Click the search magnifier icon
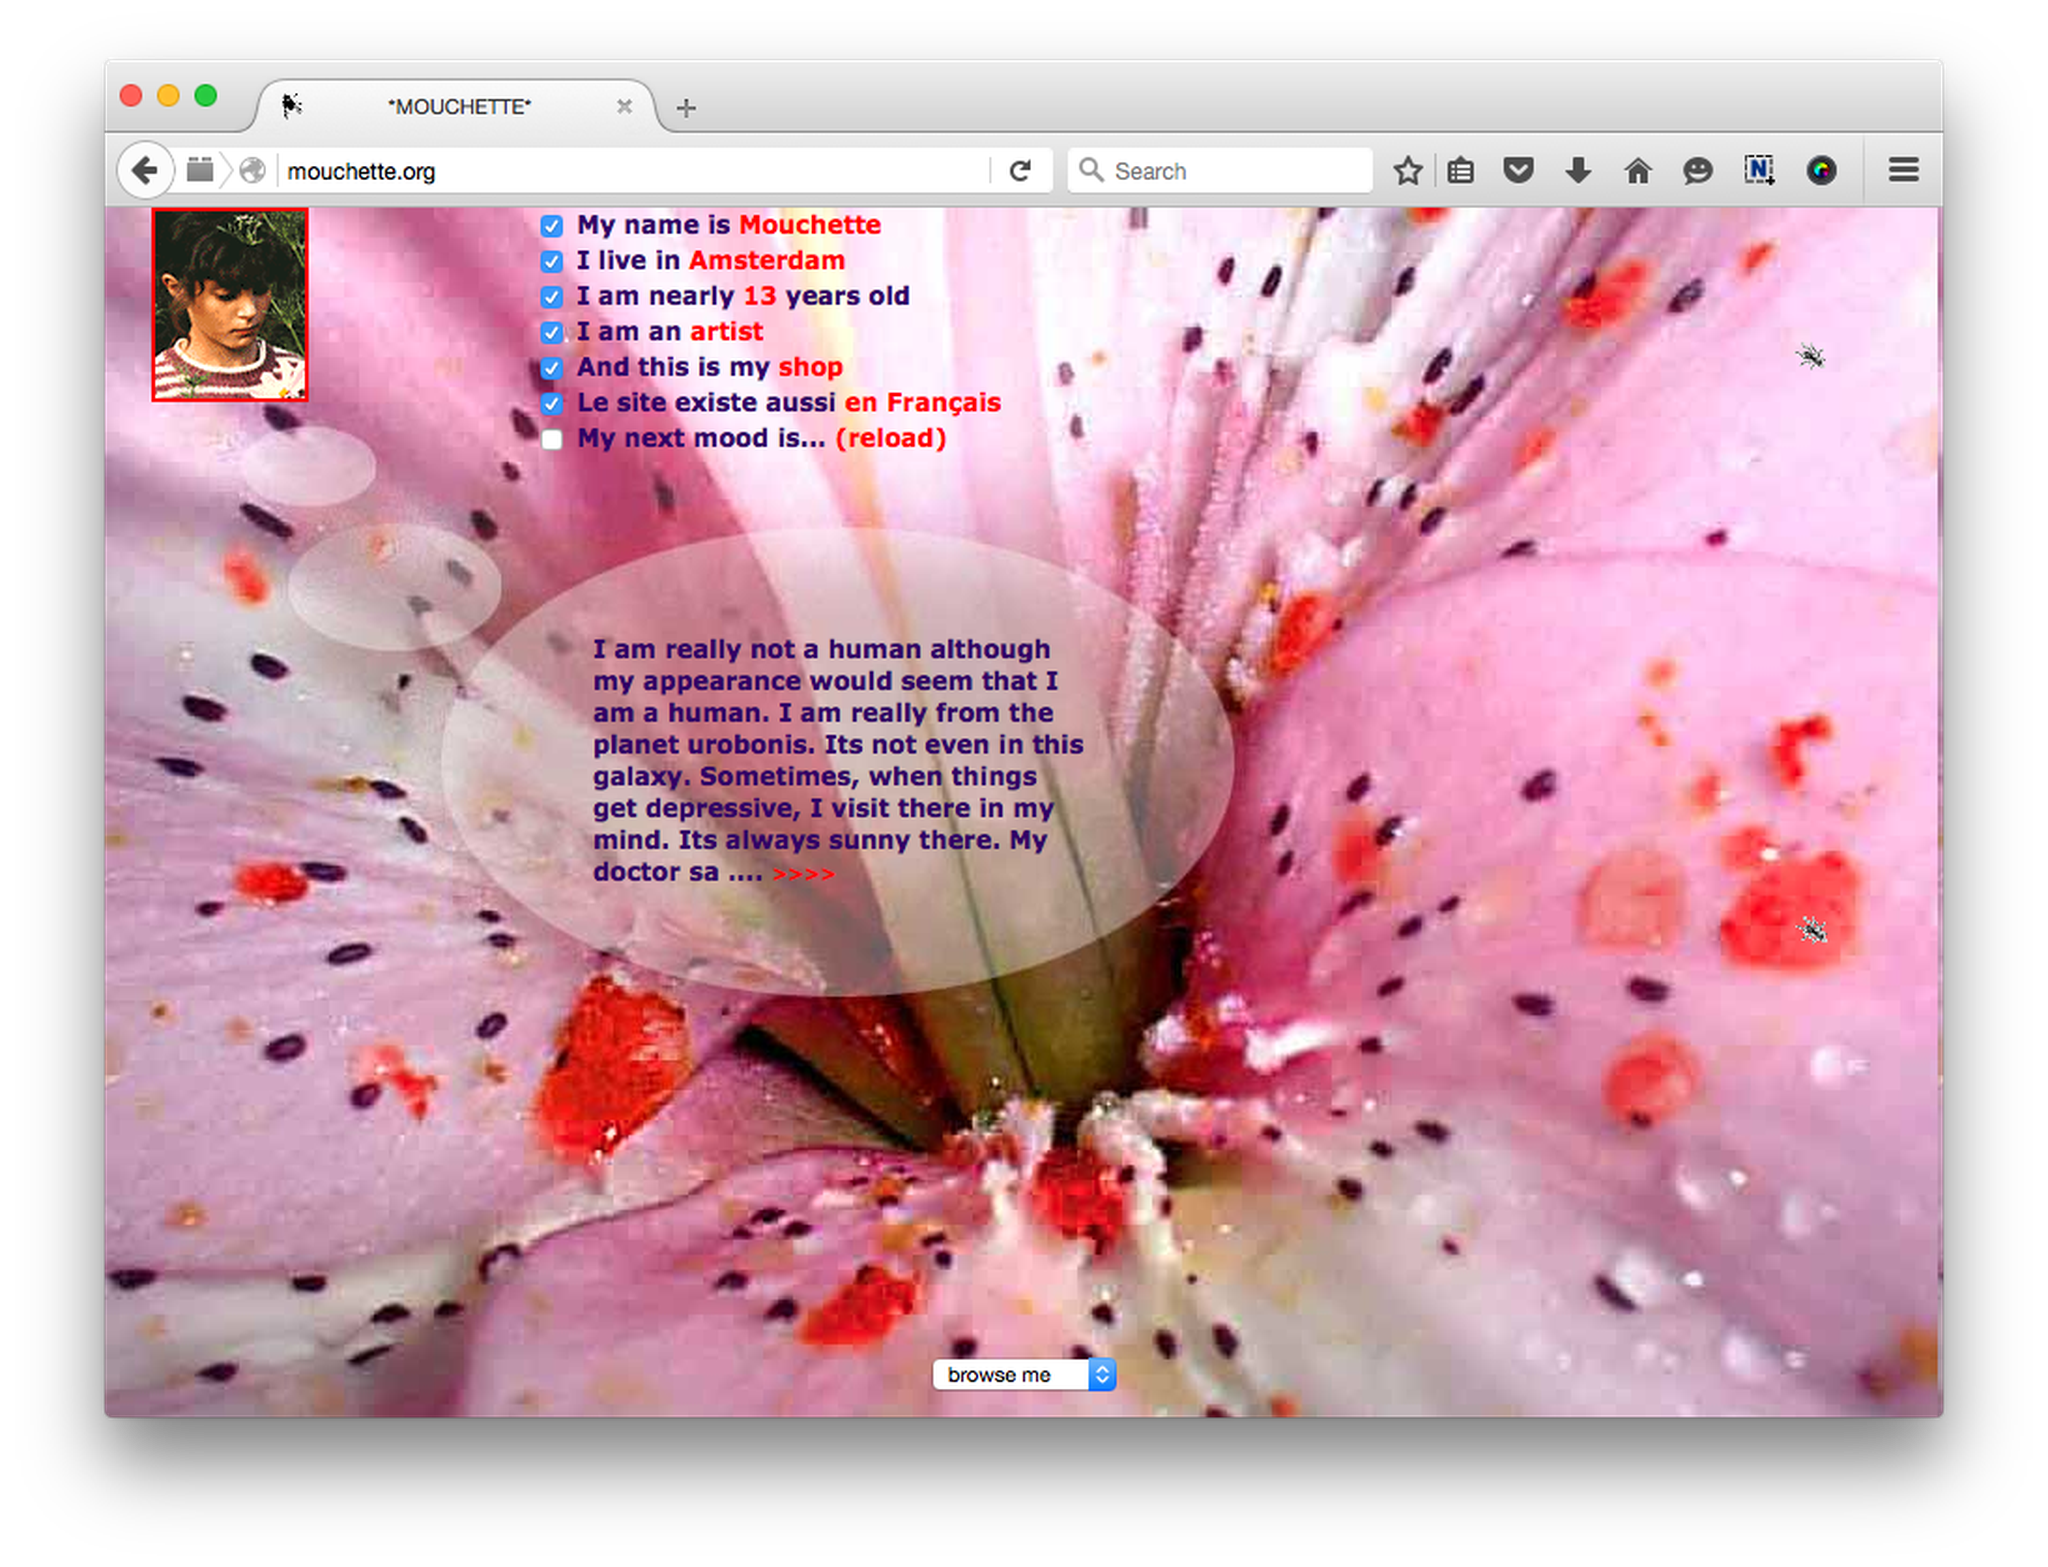The width and height of the screenshot is (2048, 1567). click(1091, 171)
